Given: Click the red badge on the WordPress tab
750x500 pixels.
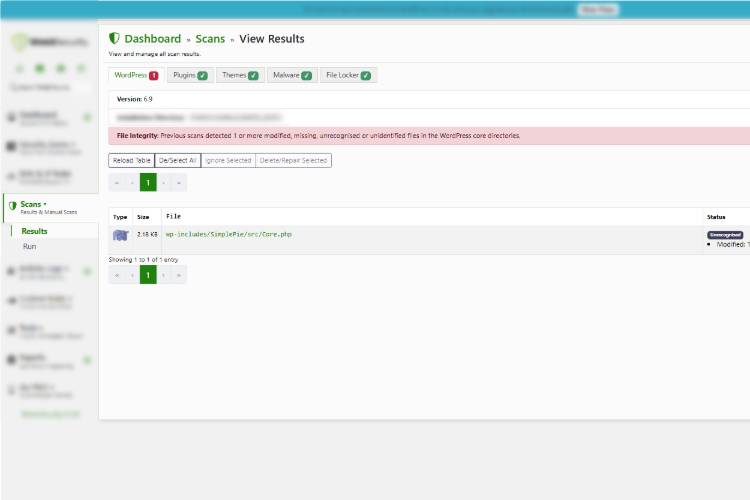Looking at the screenshot, I should 154,75.
